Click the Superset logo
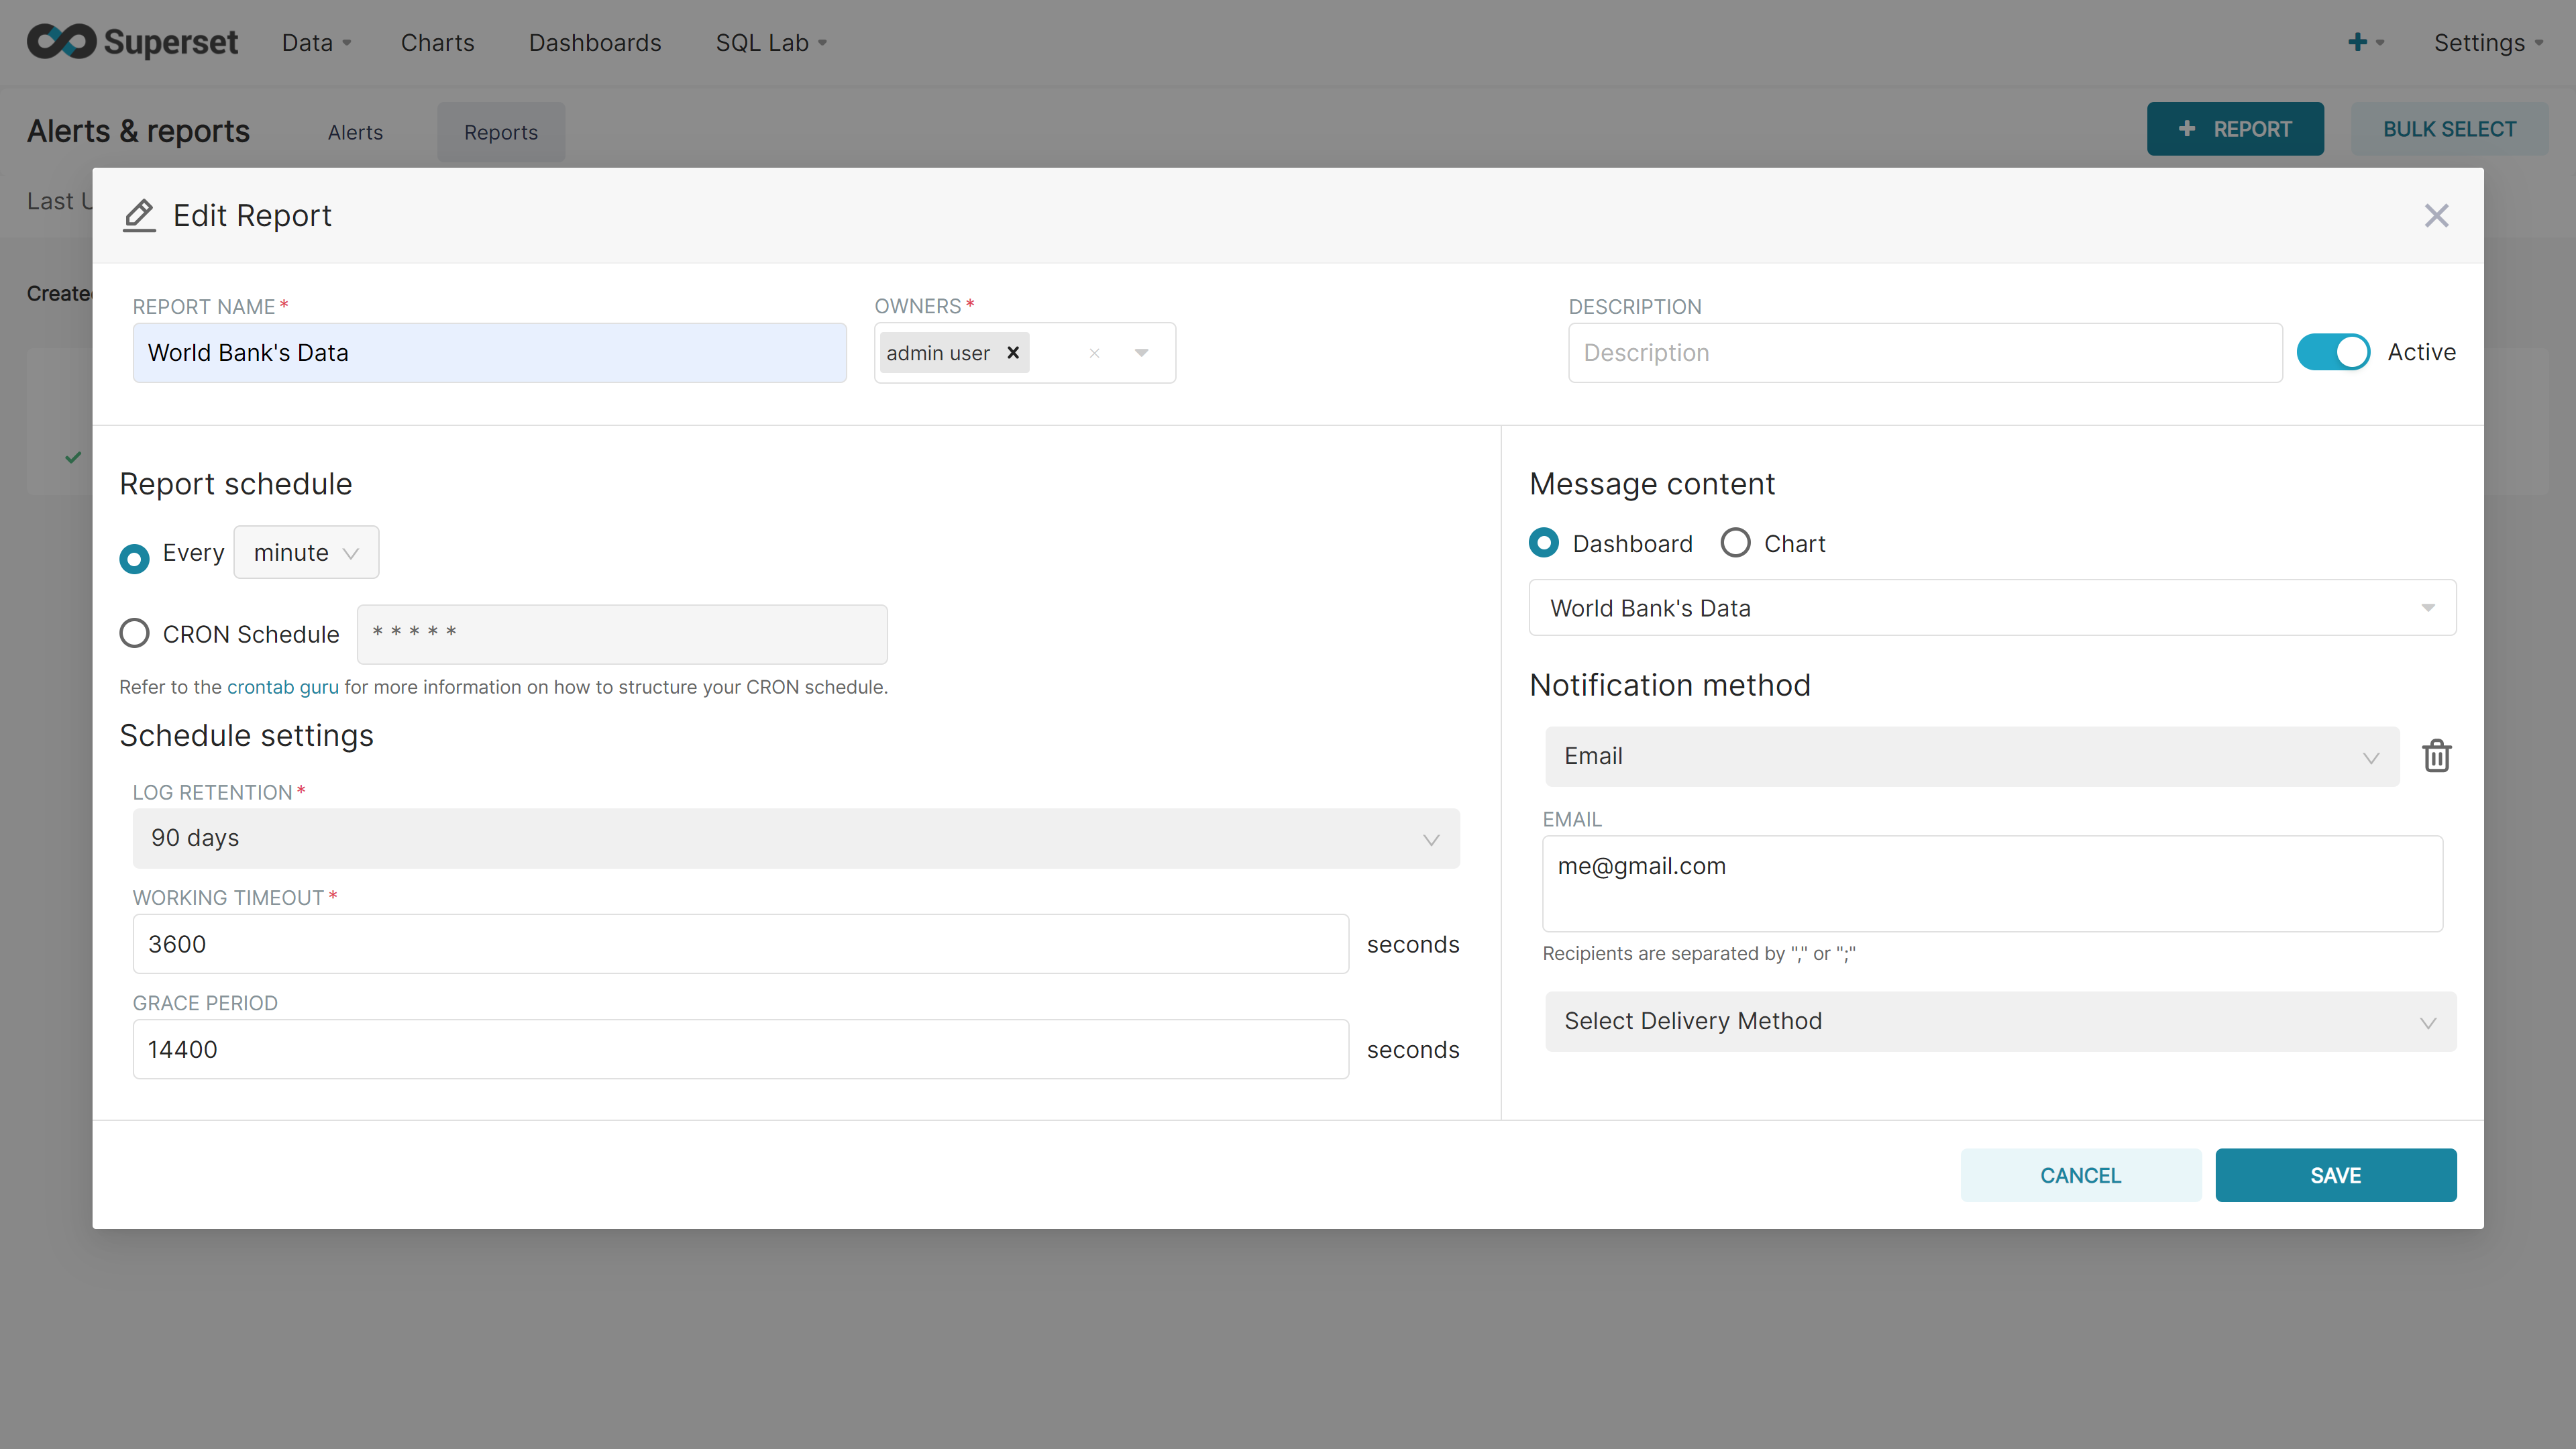The height and width of the screenshot is (1449, 2576). (x=132, y=42)
